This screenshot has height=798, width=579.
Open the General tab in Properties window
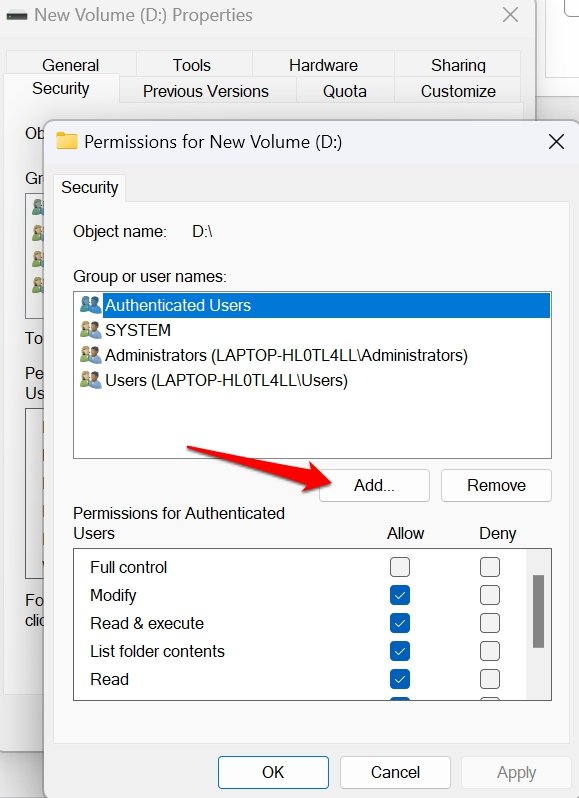click(71, 65)
